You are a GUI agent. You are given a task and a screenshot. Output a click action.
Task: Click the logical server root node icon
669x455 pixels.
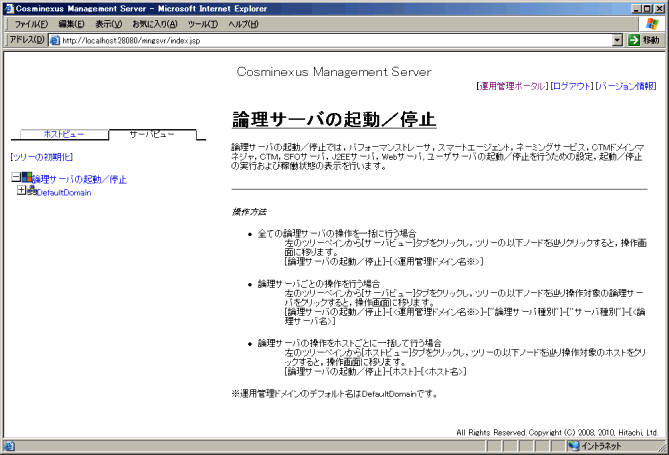(27, 178)
